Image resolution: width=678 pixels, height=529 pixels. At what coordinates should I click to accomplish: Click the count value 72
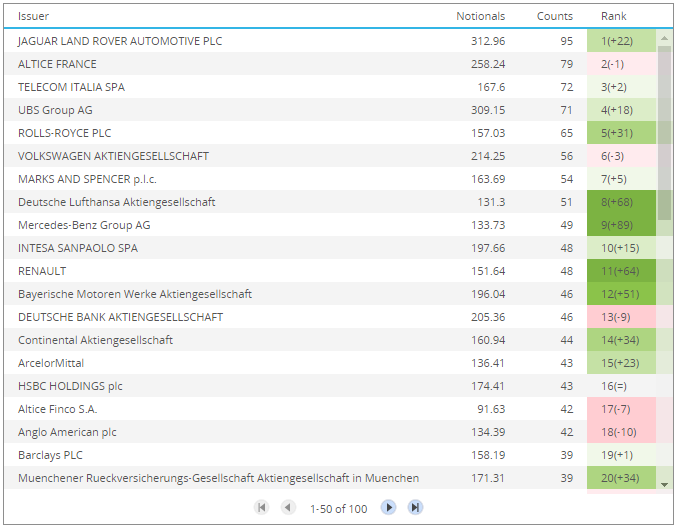(566, 87)
